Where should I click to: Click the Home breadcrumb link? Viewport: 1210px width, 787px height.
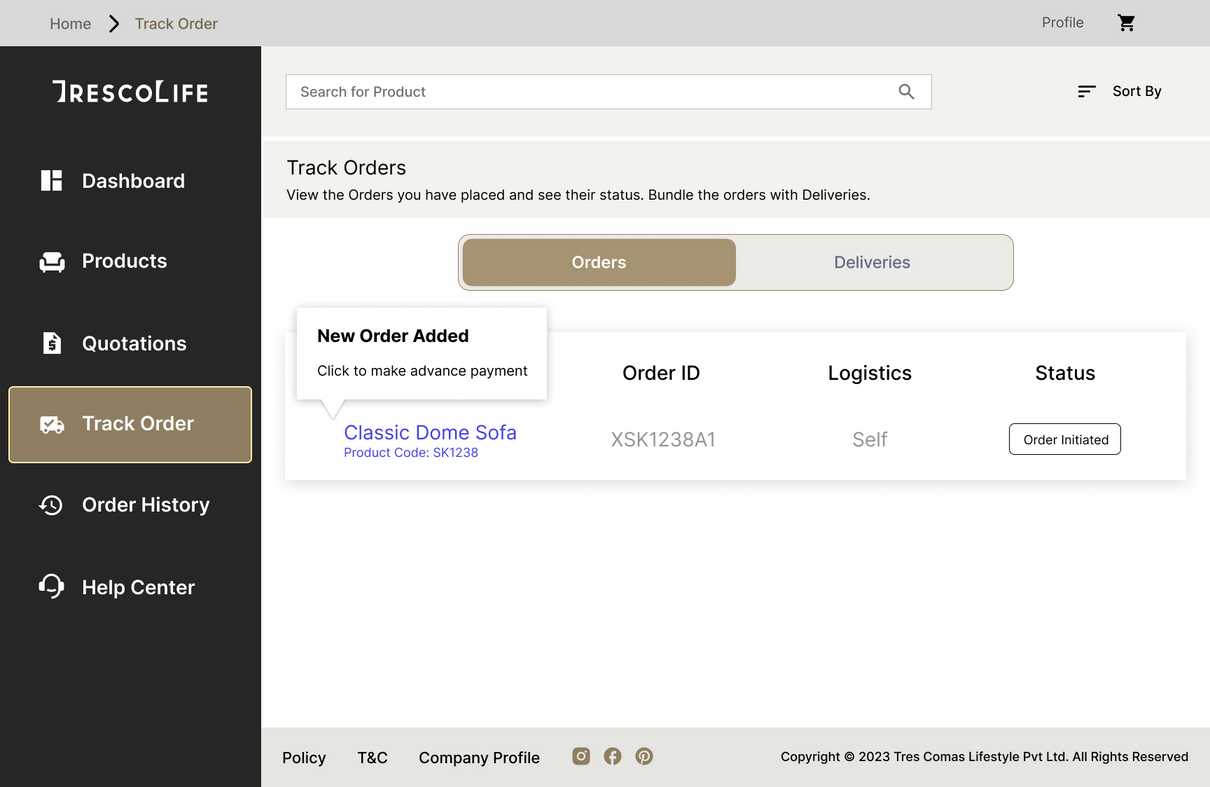pyautogui.click(x=70, y=23)
